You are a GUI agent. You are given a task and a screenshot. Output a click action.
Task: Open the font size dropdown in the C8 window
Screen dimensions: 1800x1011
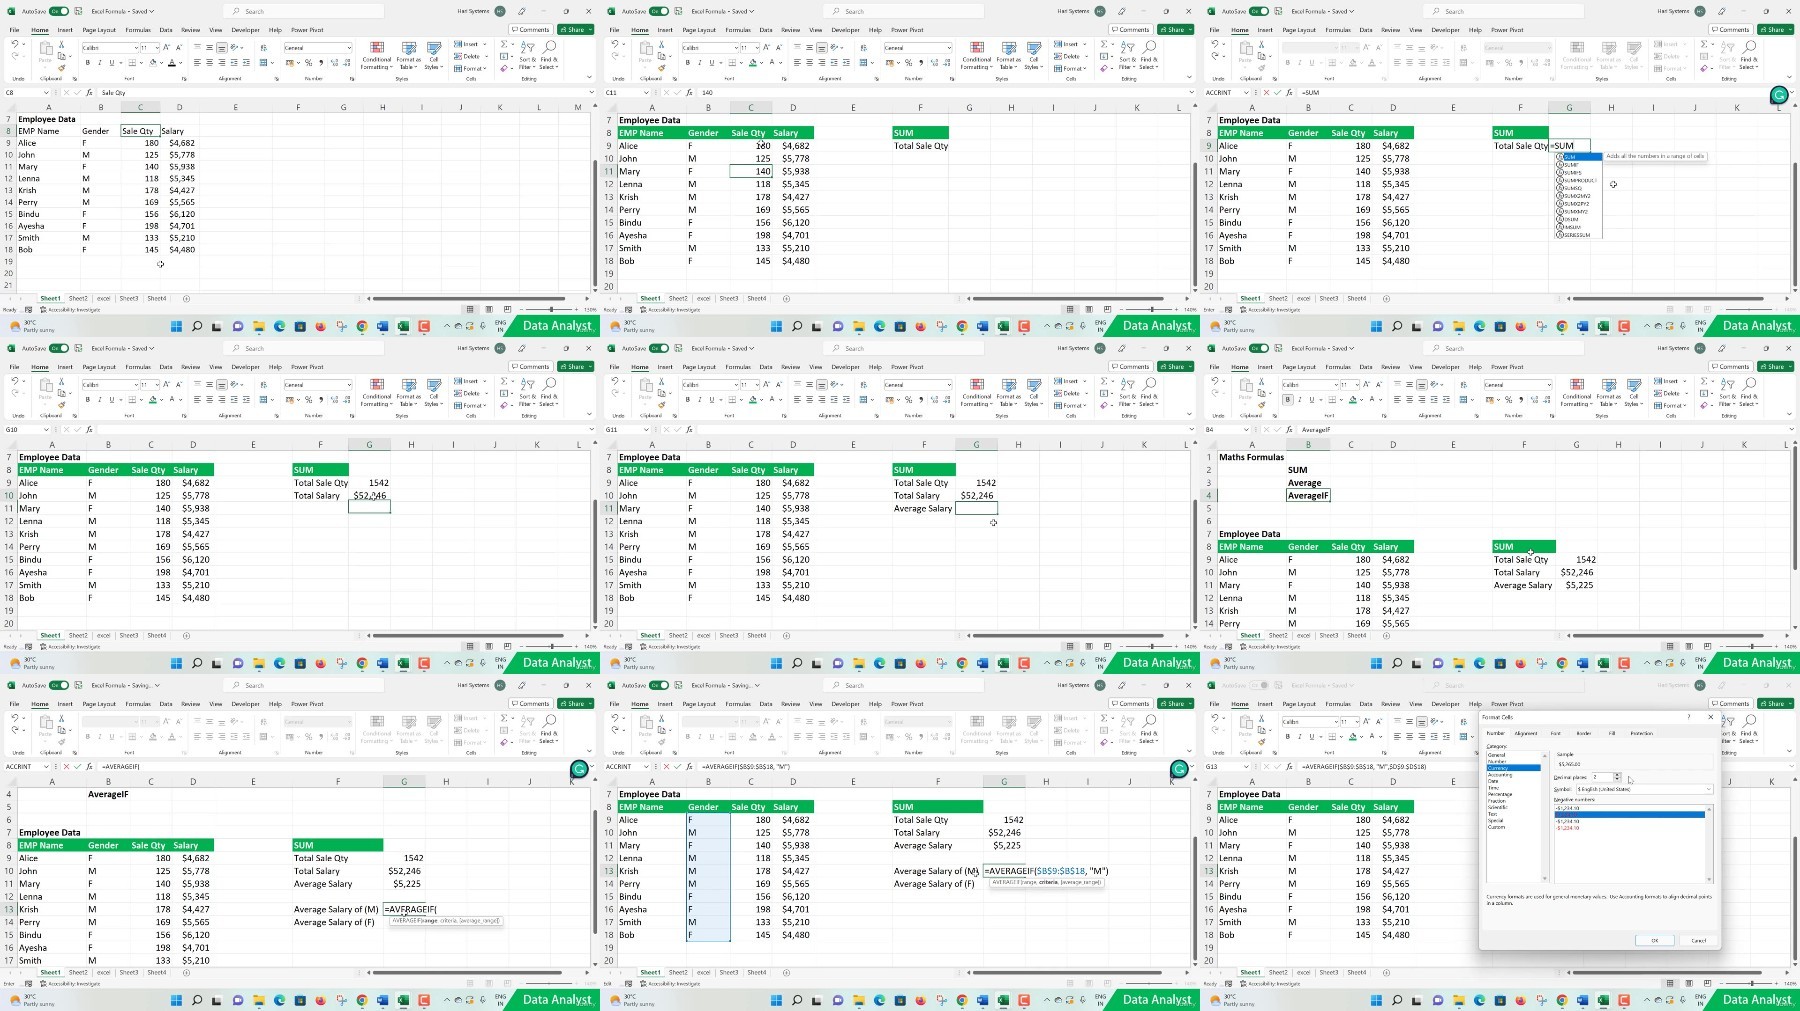pyautogui.click(x=157, y=48)
